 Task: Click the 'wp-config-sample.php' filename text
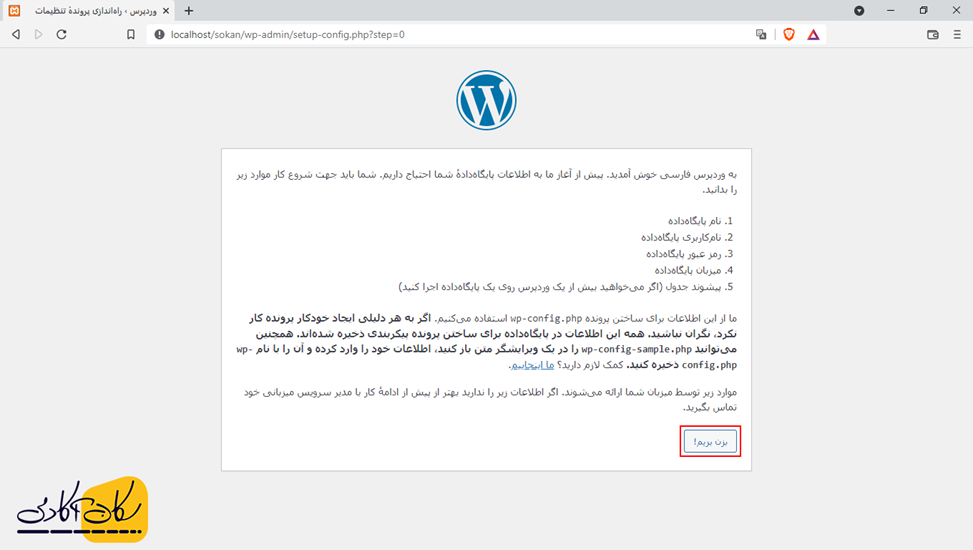pyautogui.click(x=636, y=349)
